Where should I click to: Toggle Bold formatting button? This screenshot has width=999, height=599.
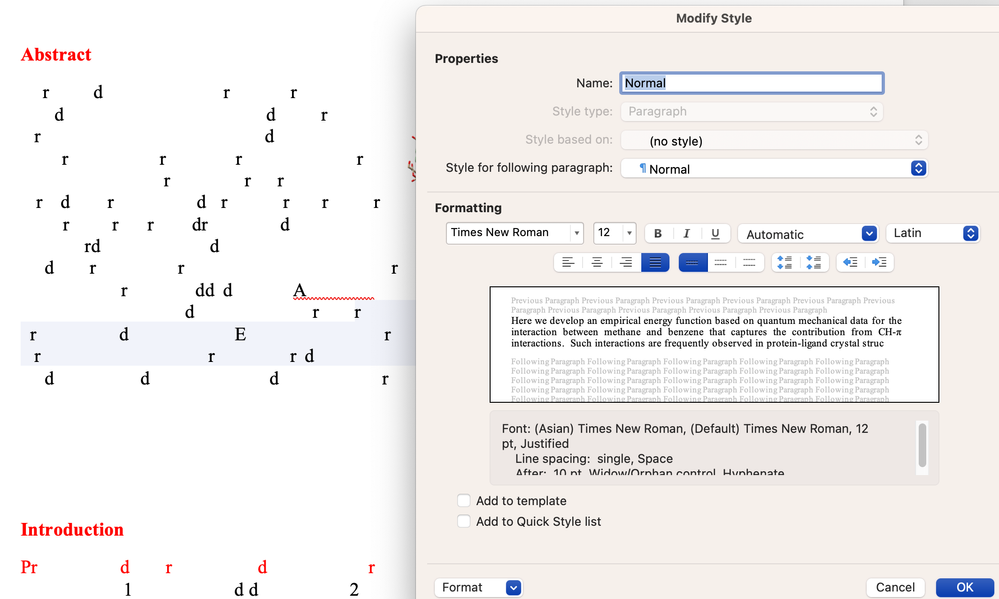coord(658,233)
